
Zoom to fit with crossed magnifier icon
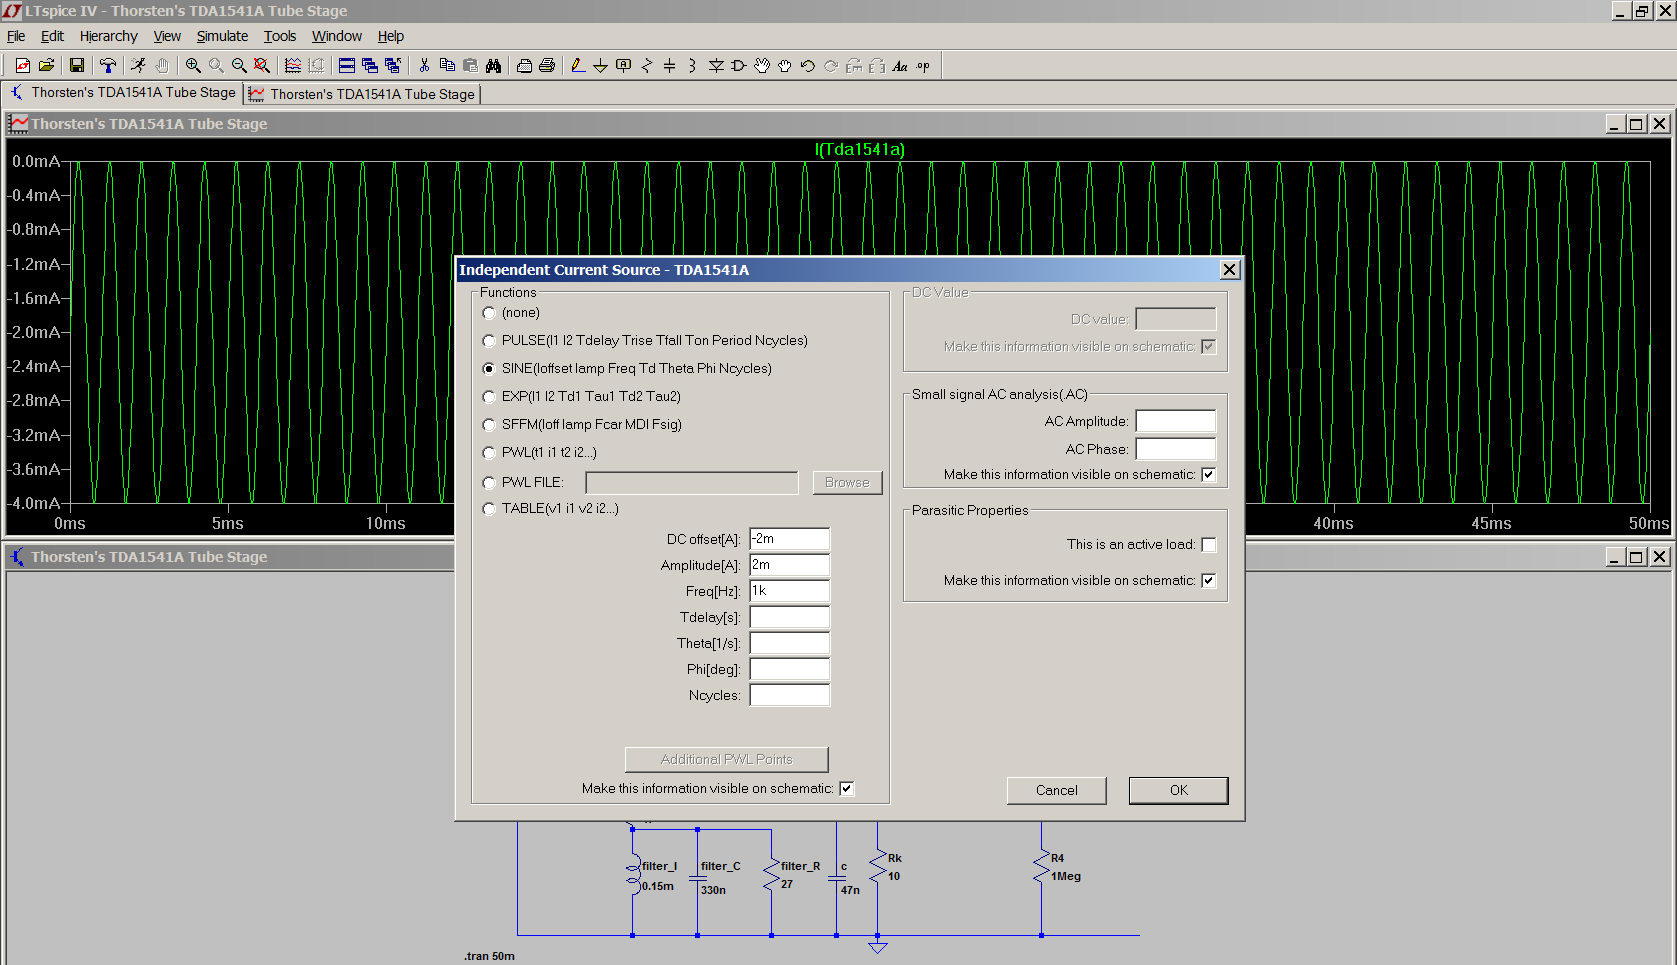pyautogui.click(x=262, y=66)
